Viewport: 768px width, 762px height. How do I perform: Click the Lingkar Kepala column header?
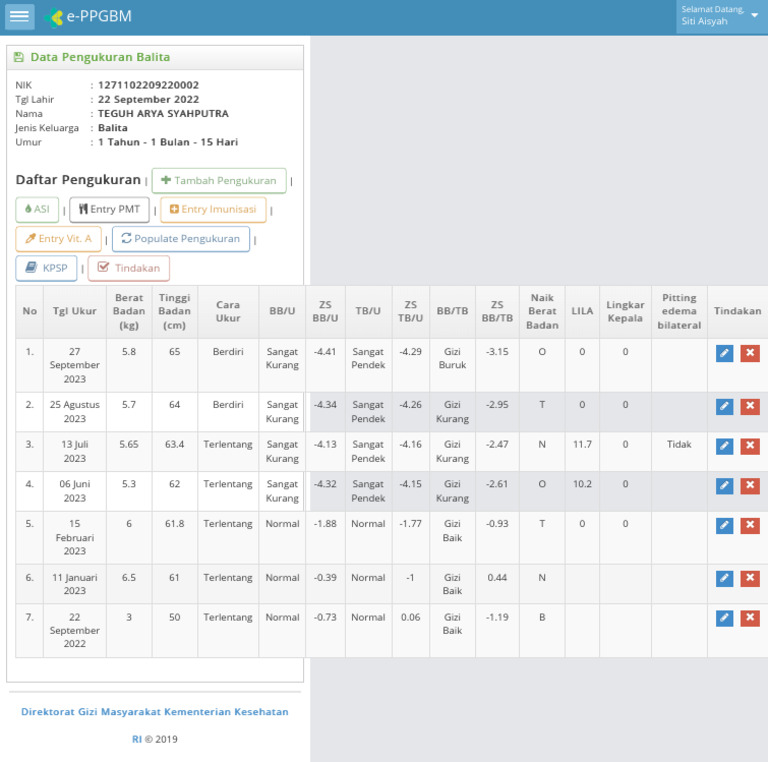[625, 311]
